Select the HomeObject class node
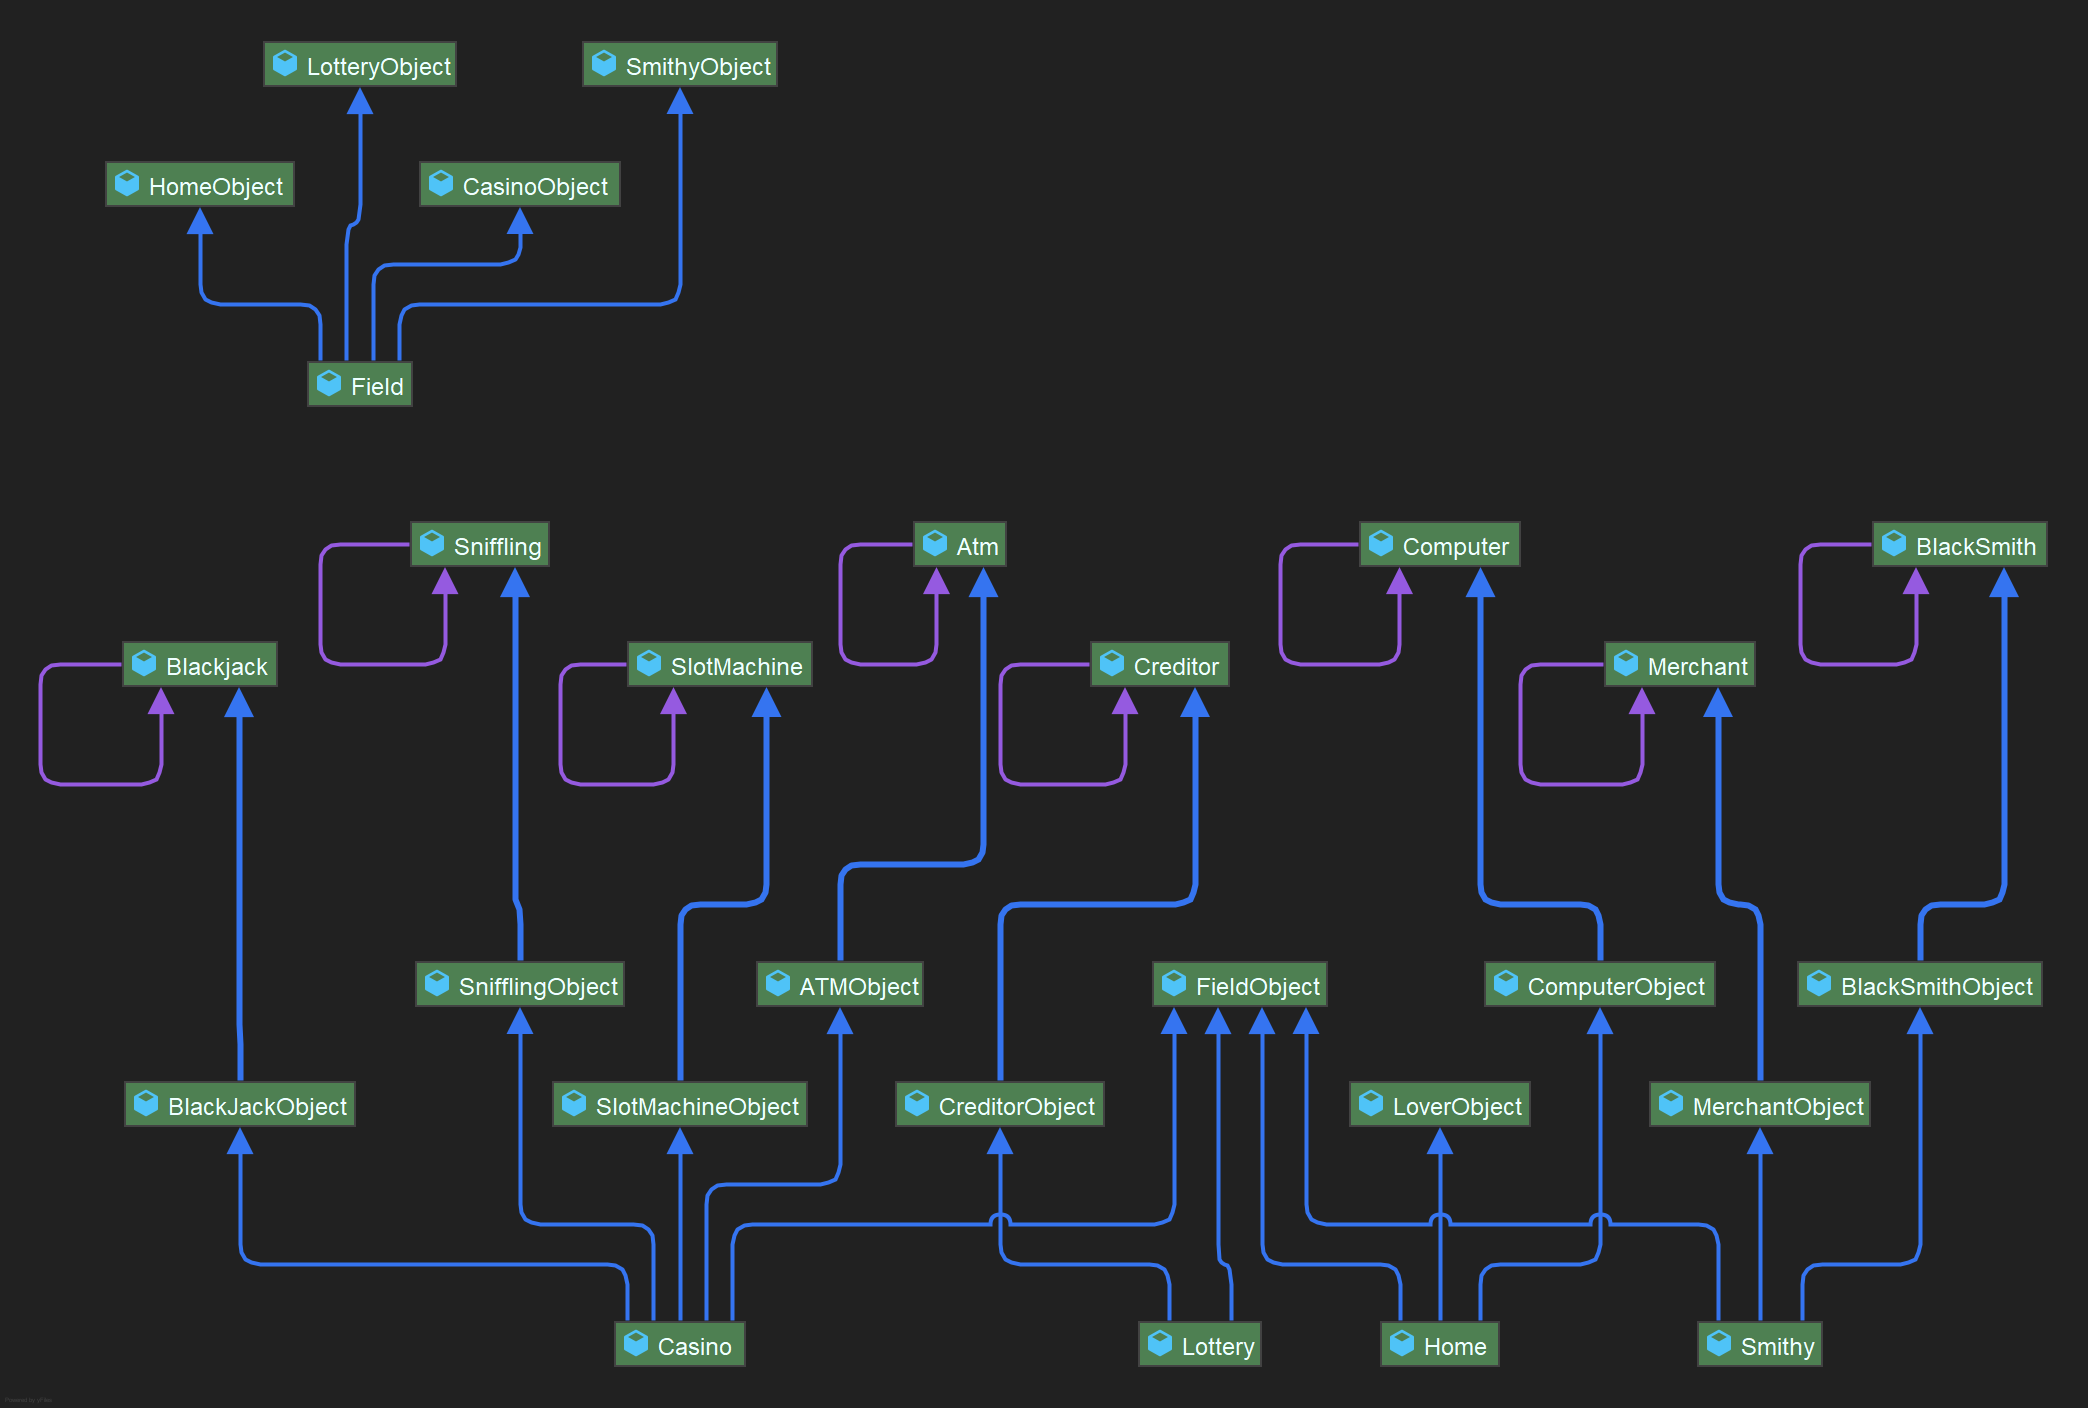Viewport: 2088px width, 1408px height. click(x=200, y=185)
